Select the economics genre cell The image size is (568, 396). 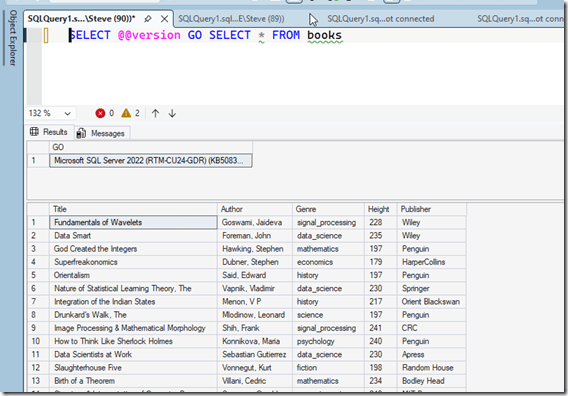click(329, 262)
